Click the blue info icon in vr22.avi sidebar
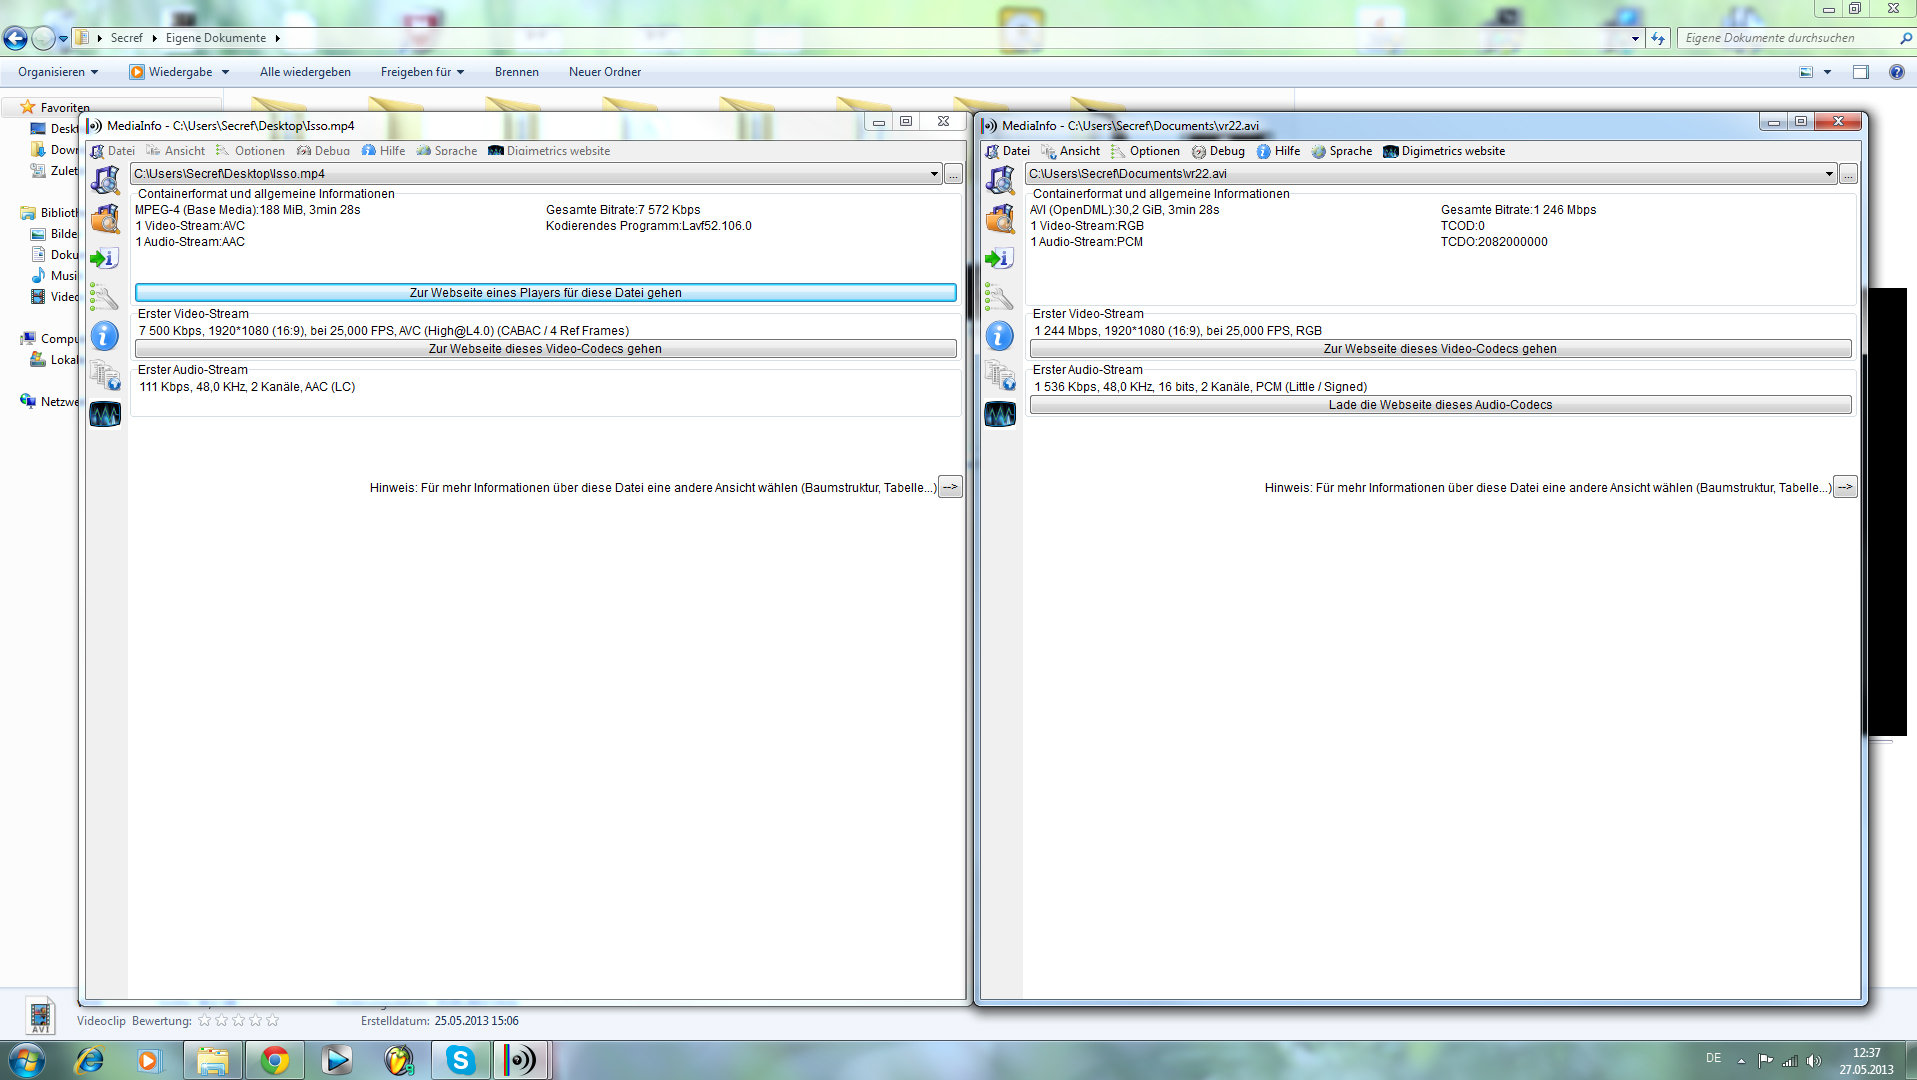This screenshot has width=1917, height=1080. [x=1000, y=336]
